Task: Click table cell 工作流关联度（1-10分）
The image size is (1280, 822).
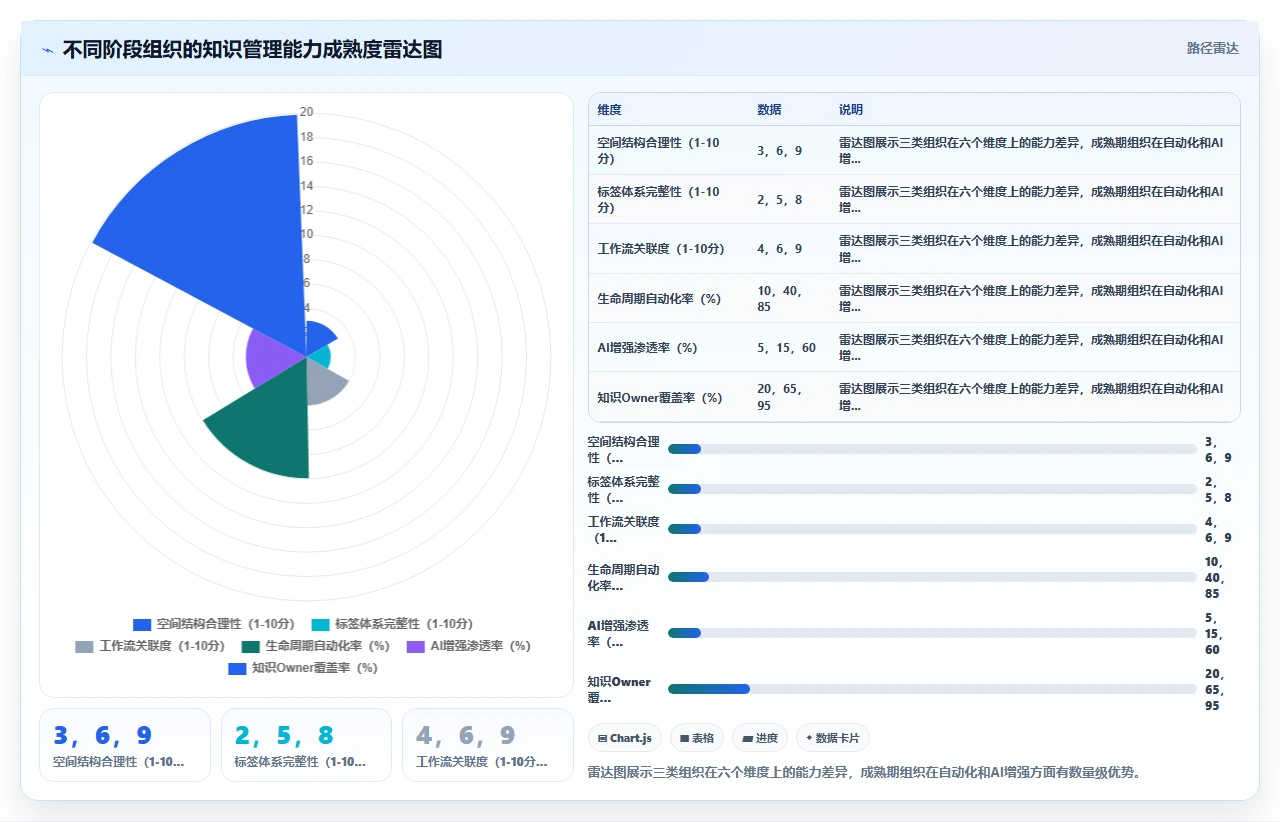Action: tap(668, 249)
